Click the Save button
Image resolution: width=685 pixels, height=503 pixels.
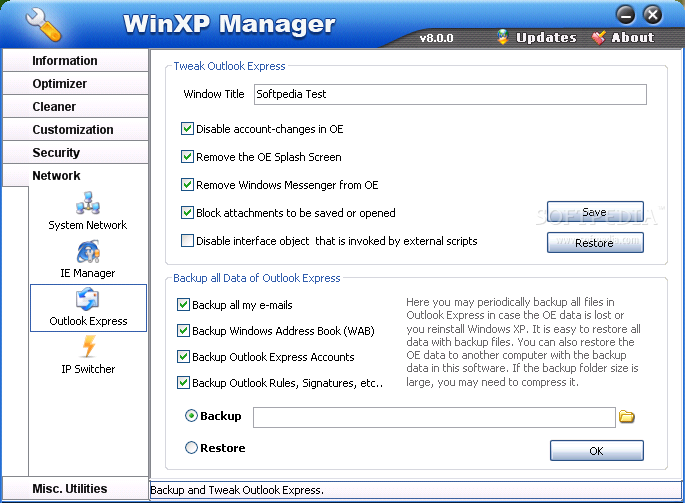click(595, 212)
